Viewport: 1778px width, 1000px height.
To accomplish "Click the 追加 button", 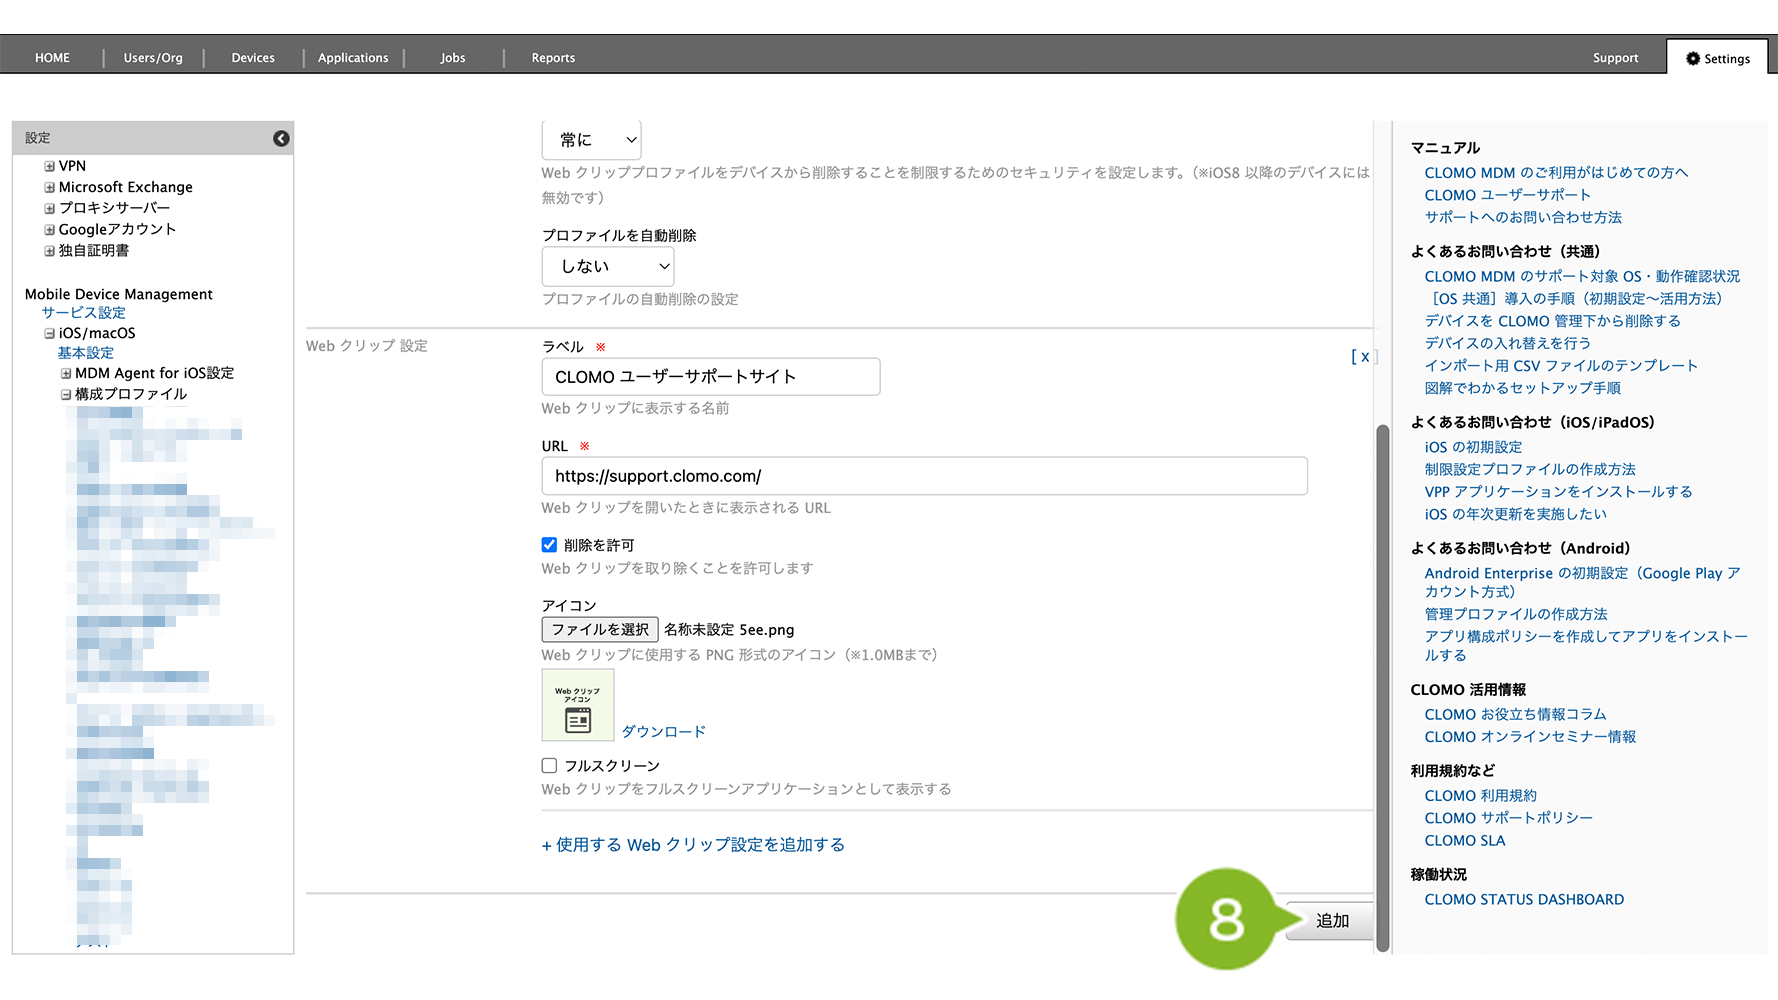I will (1331, 921).
